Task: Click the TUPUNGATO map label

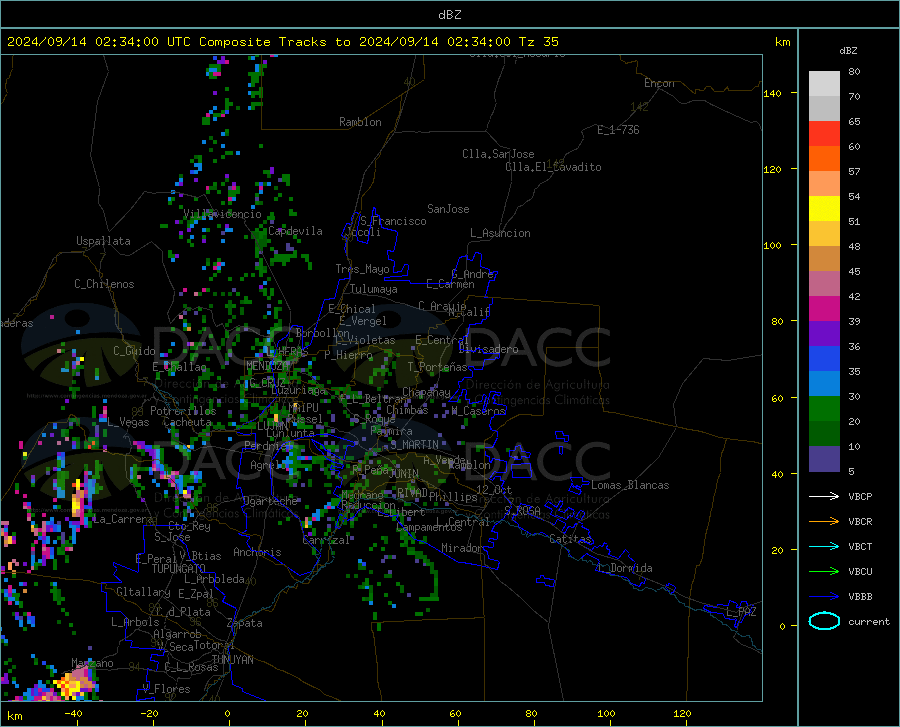Action: point(179,569)
